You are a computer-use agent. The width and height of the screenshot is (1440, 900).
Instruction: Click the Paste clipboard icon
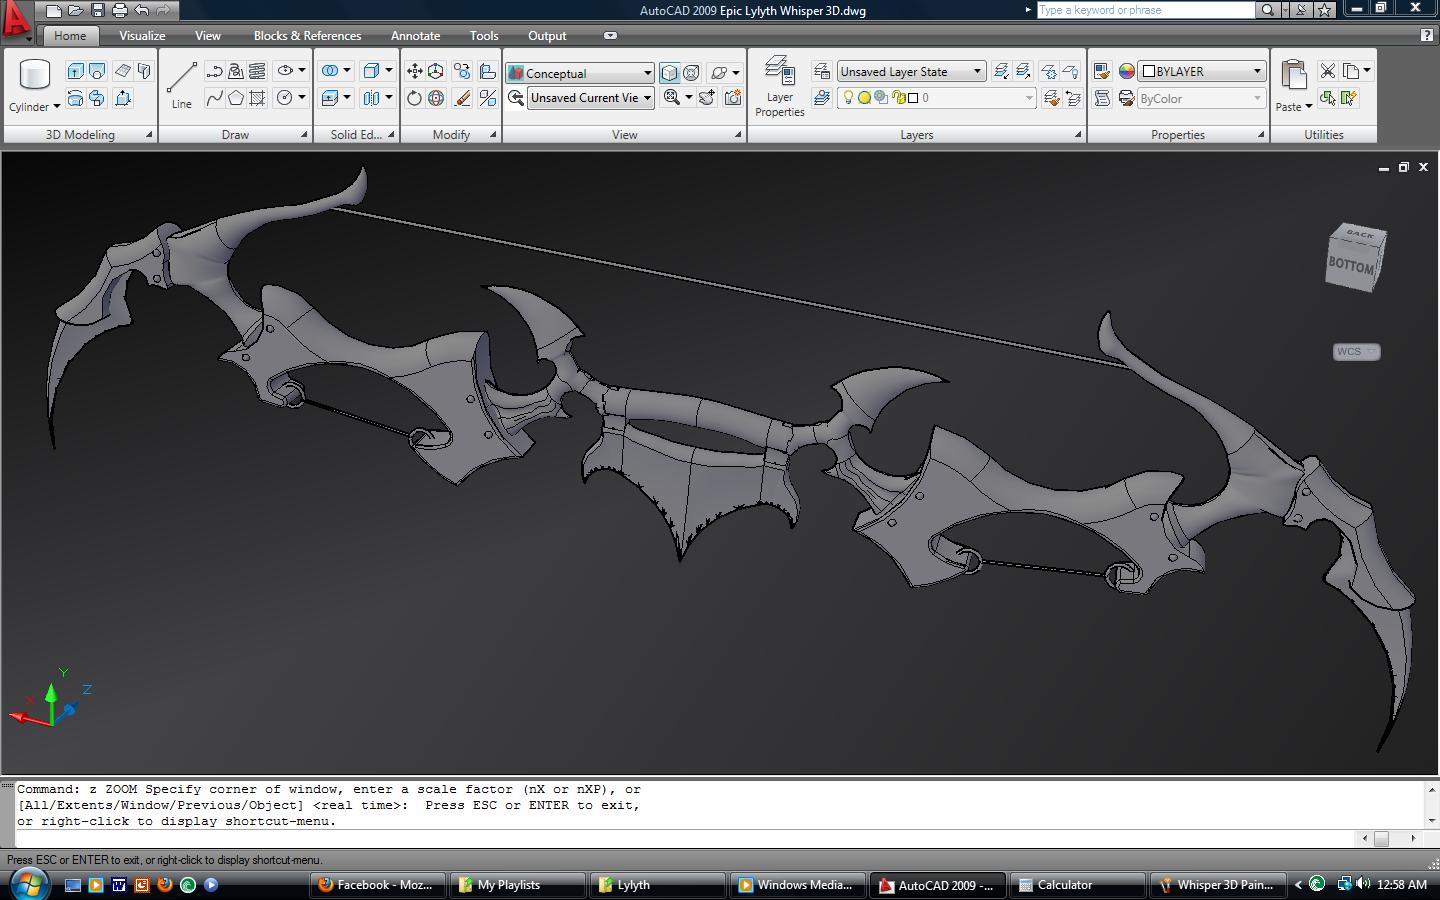point(1293,76)
